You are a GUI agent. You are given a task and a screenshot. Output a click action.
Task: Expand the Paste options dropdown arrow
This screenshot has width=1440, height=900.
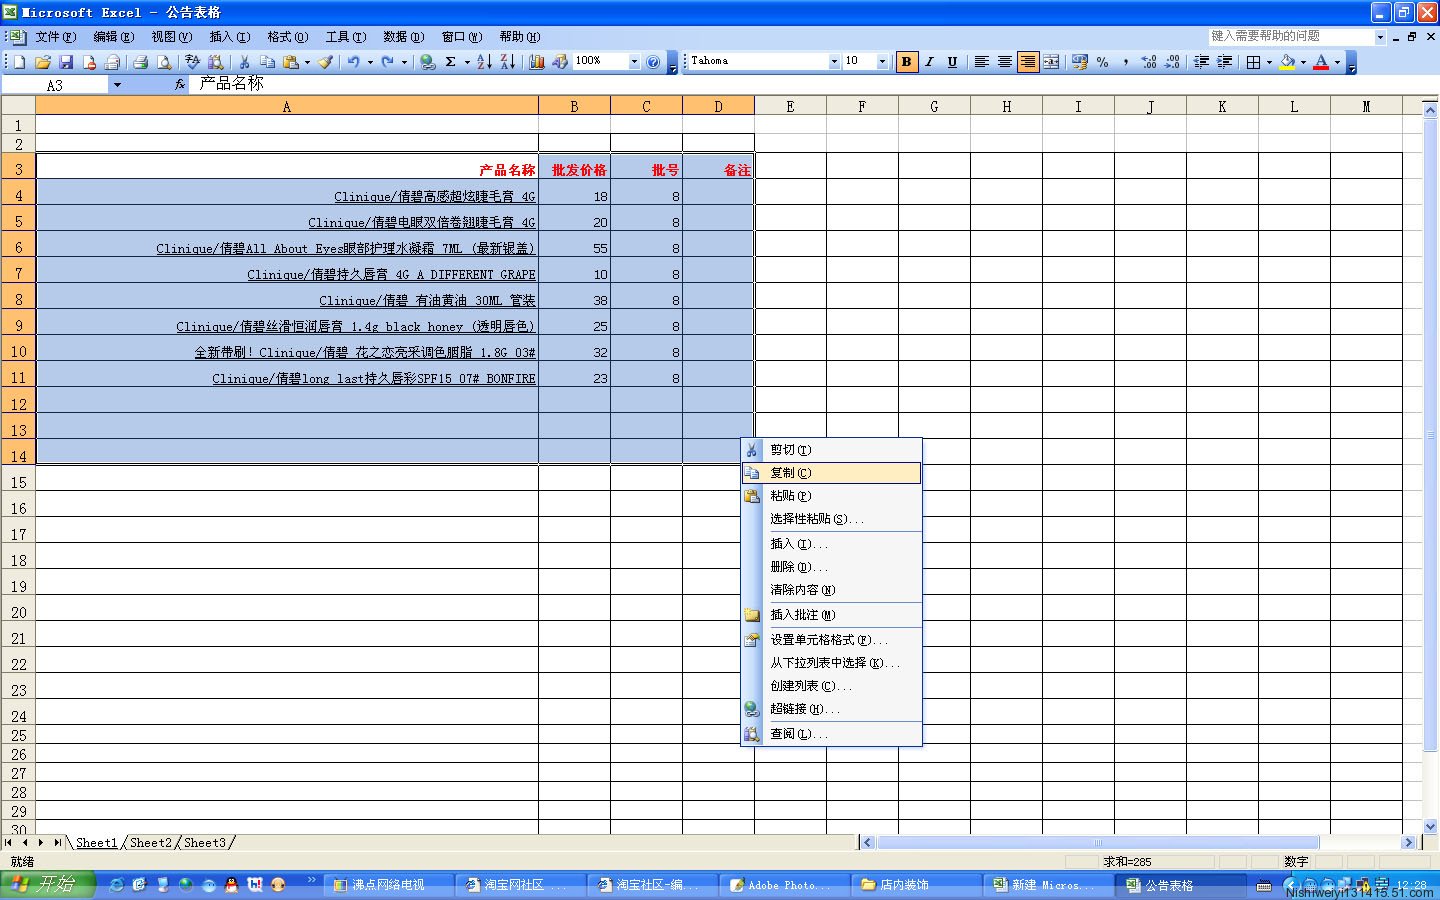[307, 62]
